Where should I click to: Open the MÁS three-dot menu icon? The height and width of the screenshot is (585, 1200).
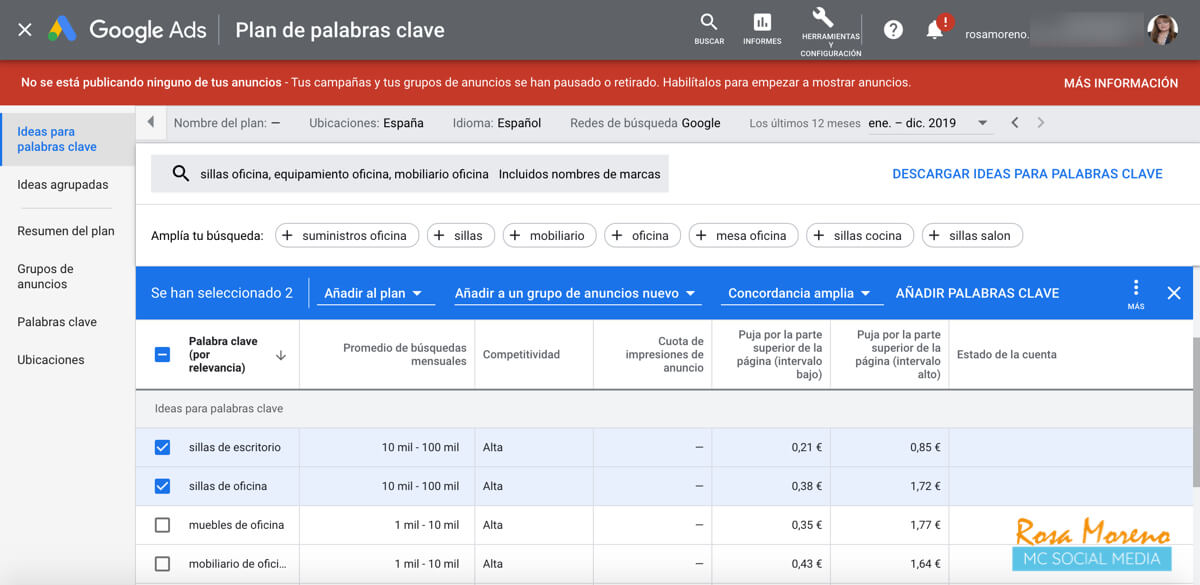click(x=1136, y=289)
